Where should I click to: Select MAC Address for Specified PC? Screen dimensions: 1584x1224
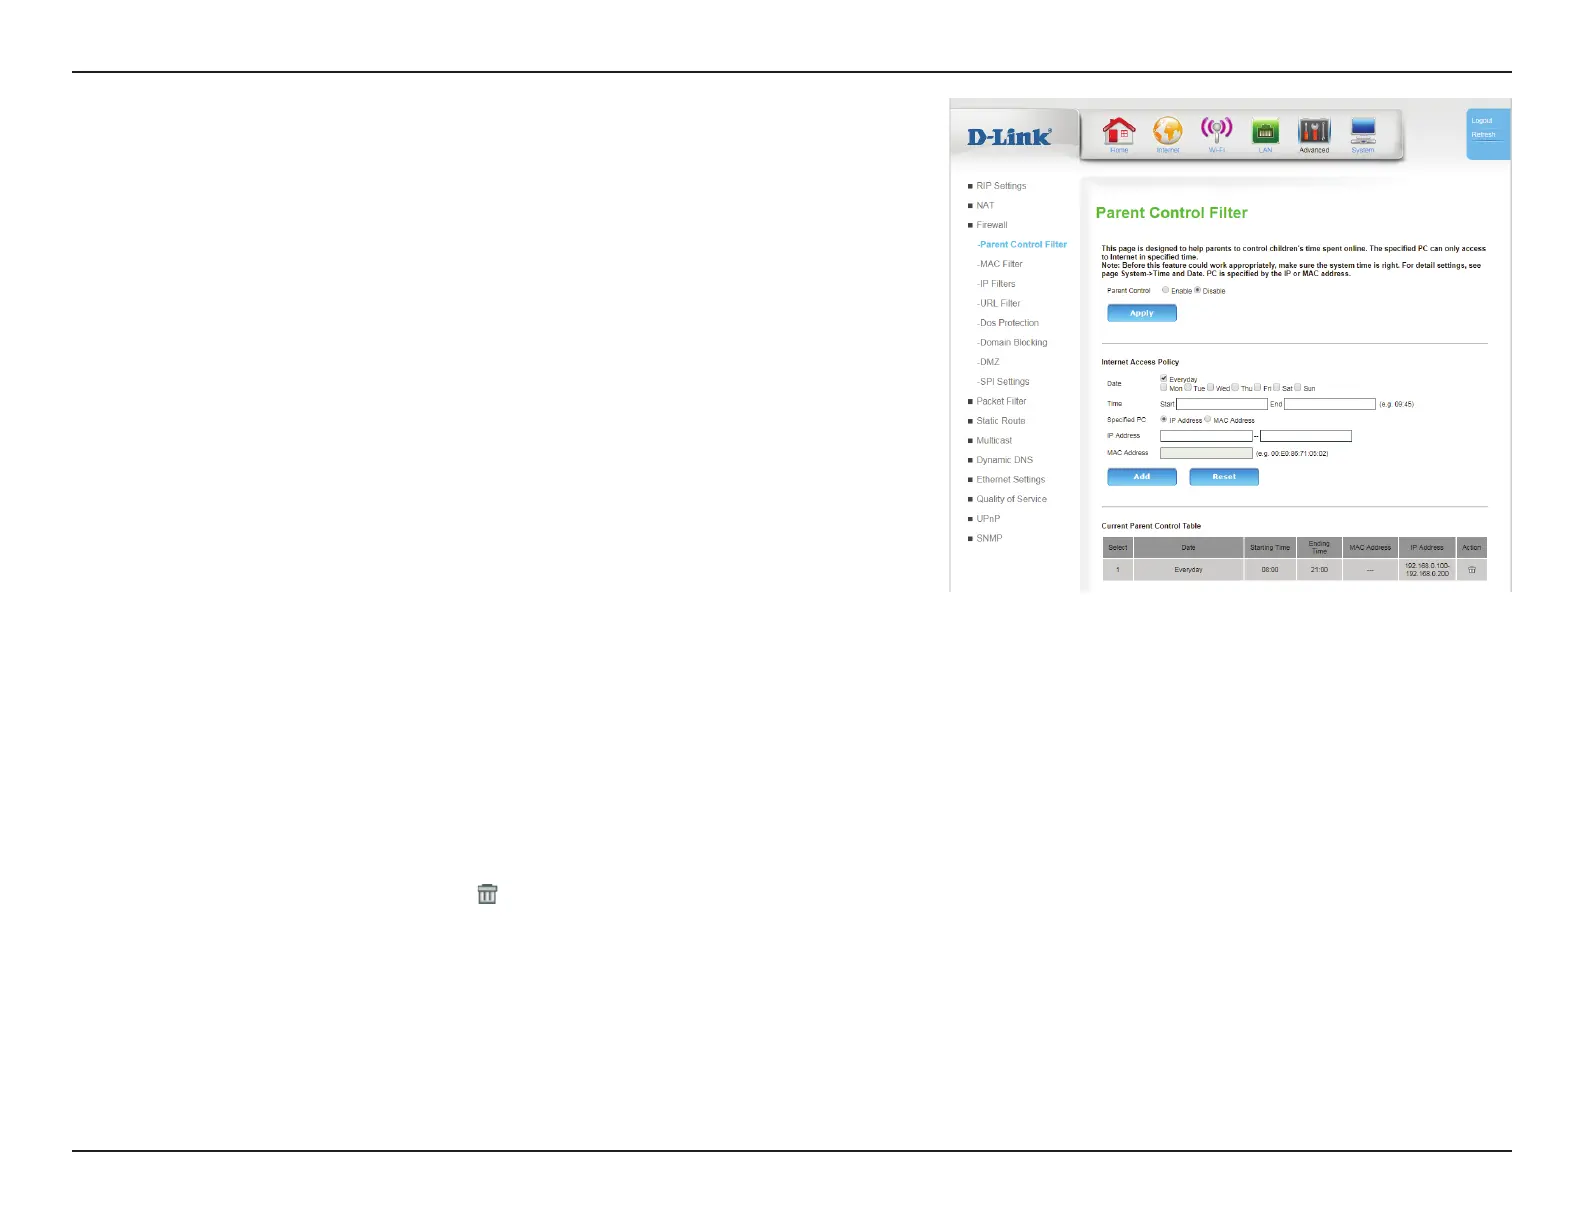[x=1208, y=420]
